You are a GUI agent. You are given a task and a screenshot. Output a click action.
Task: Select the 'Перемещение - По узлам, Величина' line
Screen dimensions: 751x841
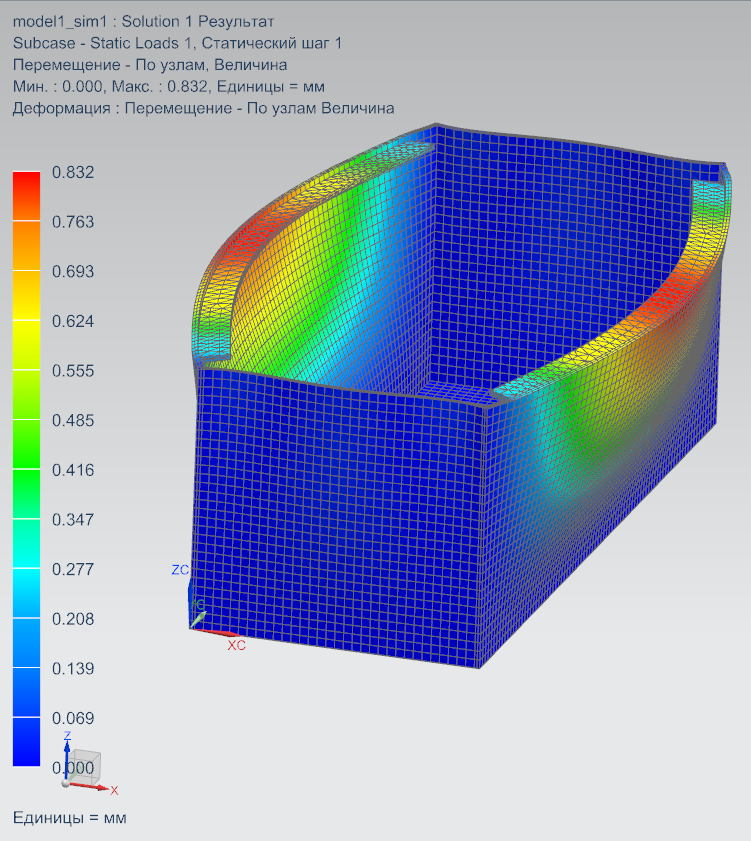[x=150, y=65]
